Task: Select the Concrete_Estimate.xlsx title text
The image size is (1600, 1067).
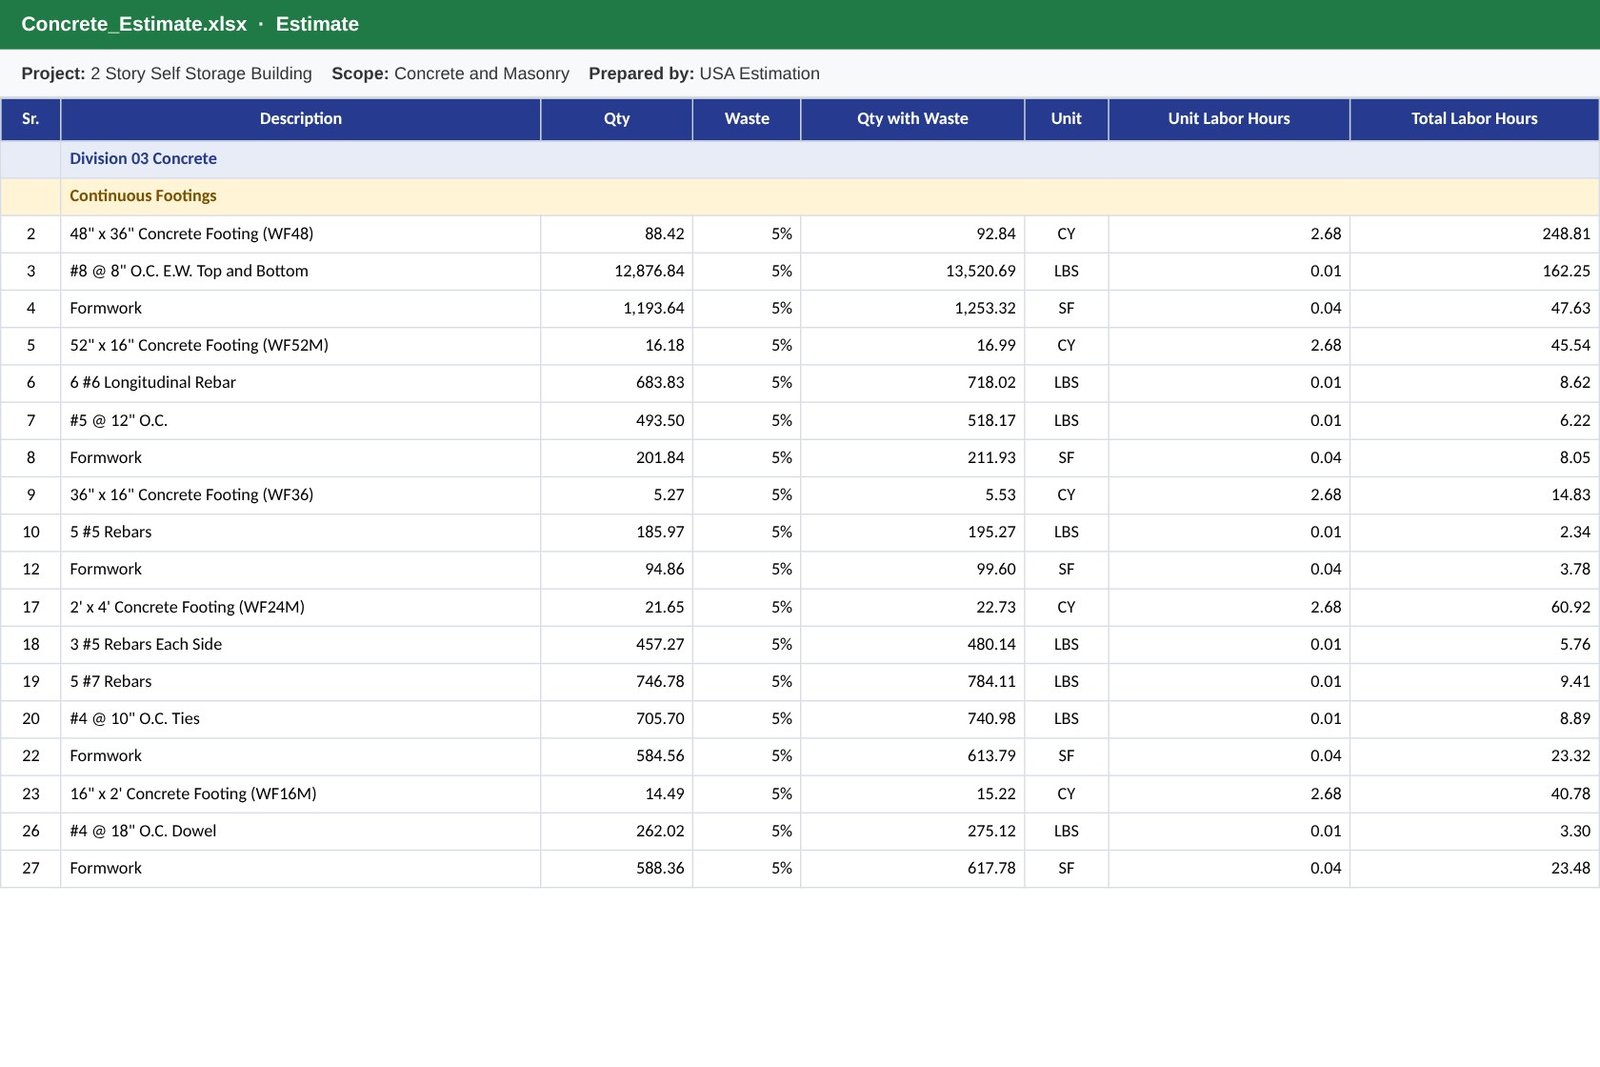Action: 134,24
